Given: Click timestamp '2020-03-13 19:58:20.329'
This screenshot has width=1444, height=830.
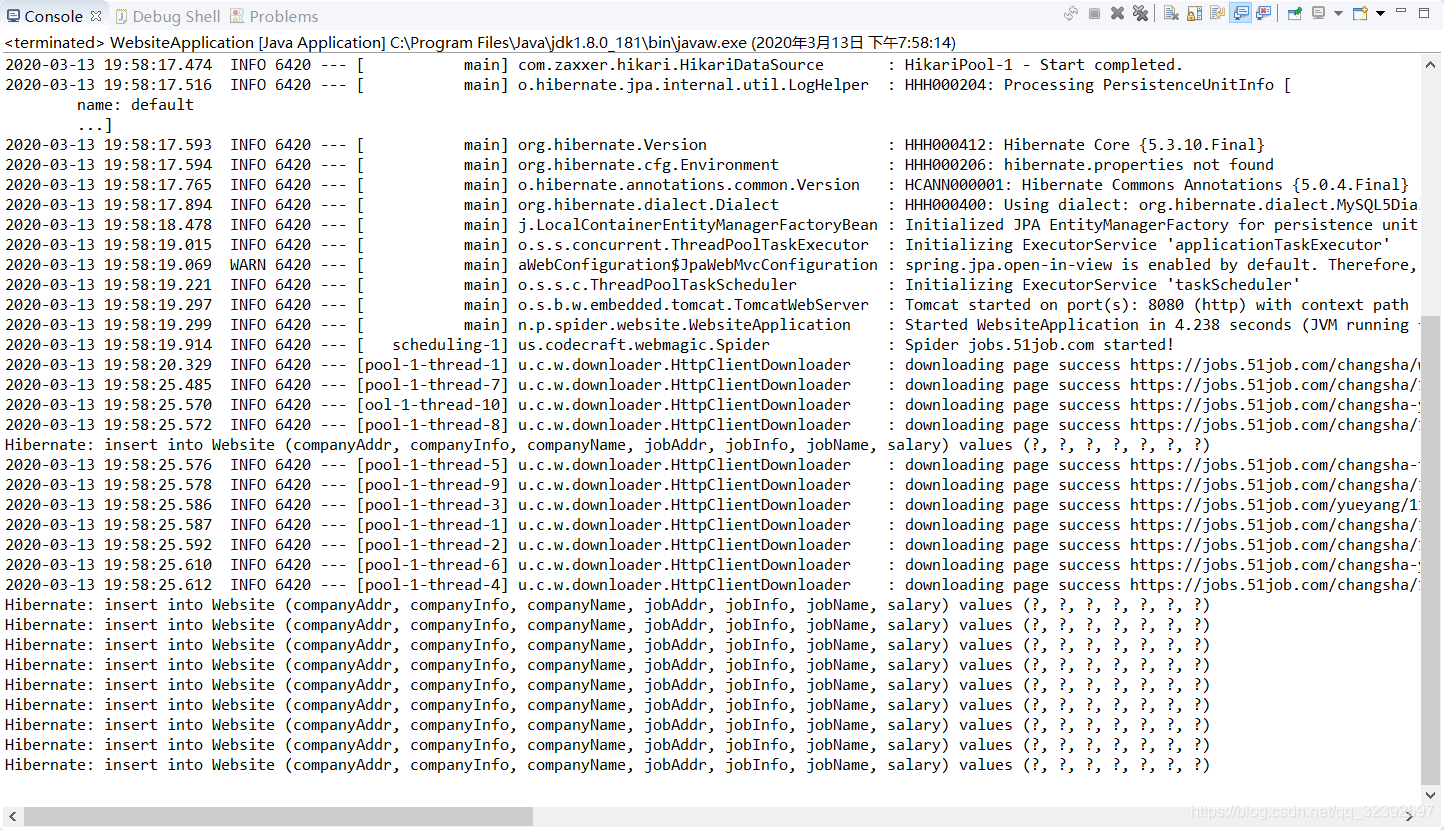Looking at the screenshot, I should click(108, 364).
